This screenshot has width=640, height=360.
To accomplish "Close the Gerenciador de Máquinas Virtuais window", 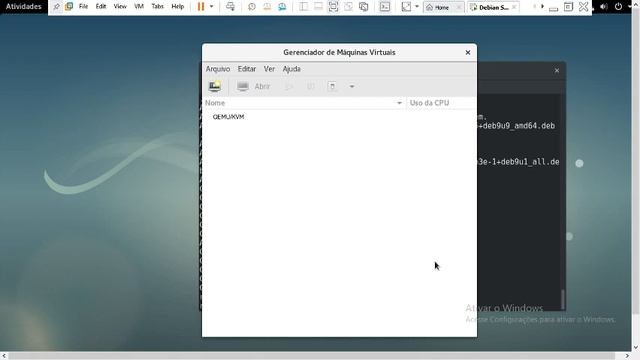I will [x=468, y=52].
